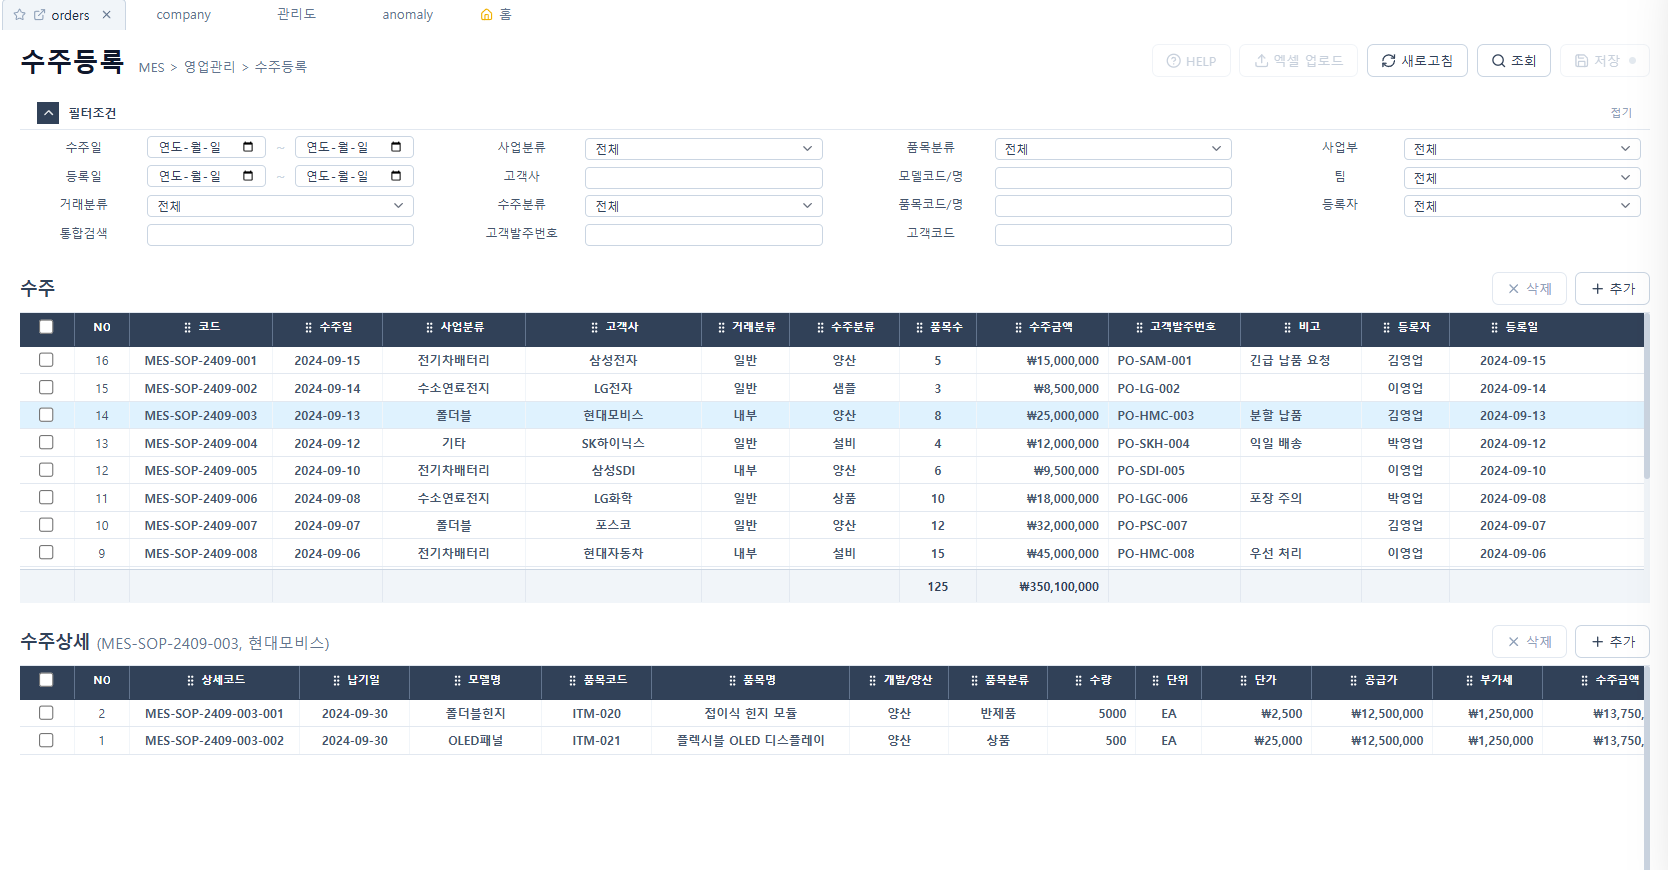Viewport: 1668px width, 870px height.
Task: Click the 모델코드/명 input field
Action: pos(1113,178)
